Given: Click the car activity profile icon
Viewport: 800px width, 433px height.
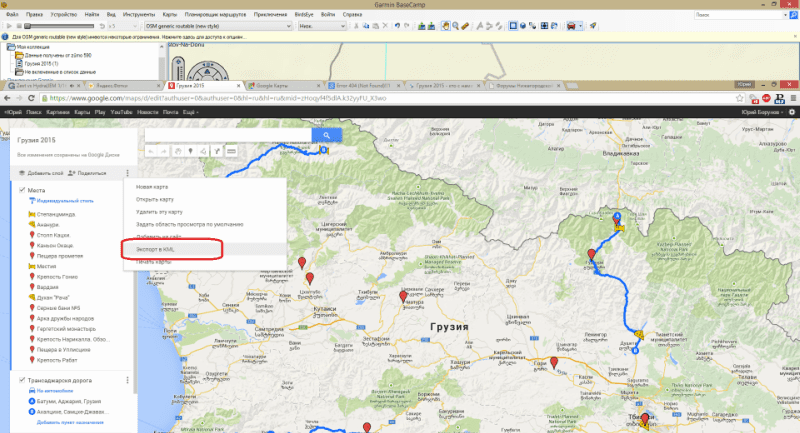Looking at the screenshot, I should point(571,26).
